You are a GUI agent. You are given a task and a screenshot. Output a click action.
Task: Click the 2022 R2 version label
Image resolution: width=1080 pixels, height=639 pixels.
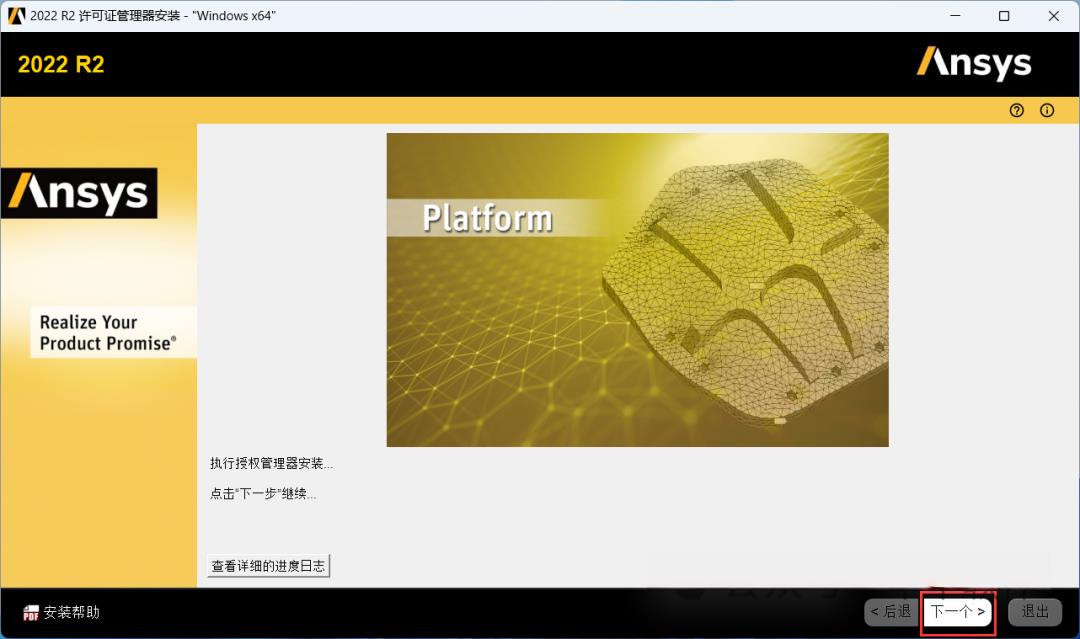tap(61, 65)
